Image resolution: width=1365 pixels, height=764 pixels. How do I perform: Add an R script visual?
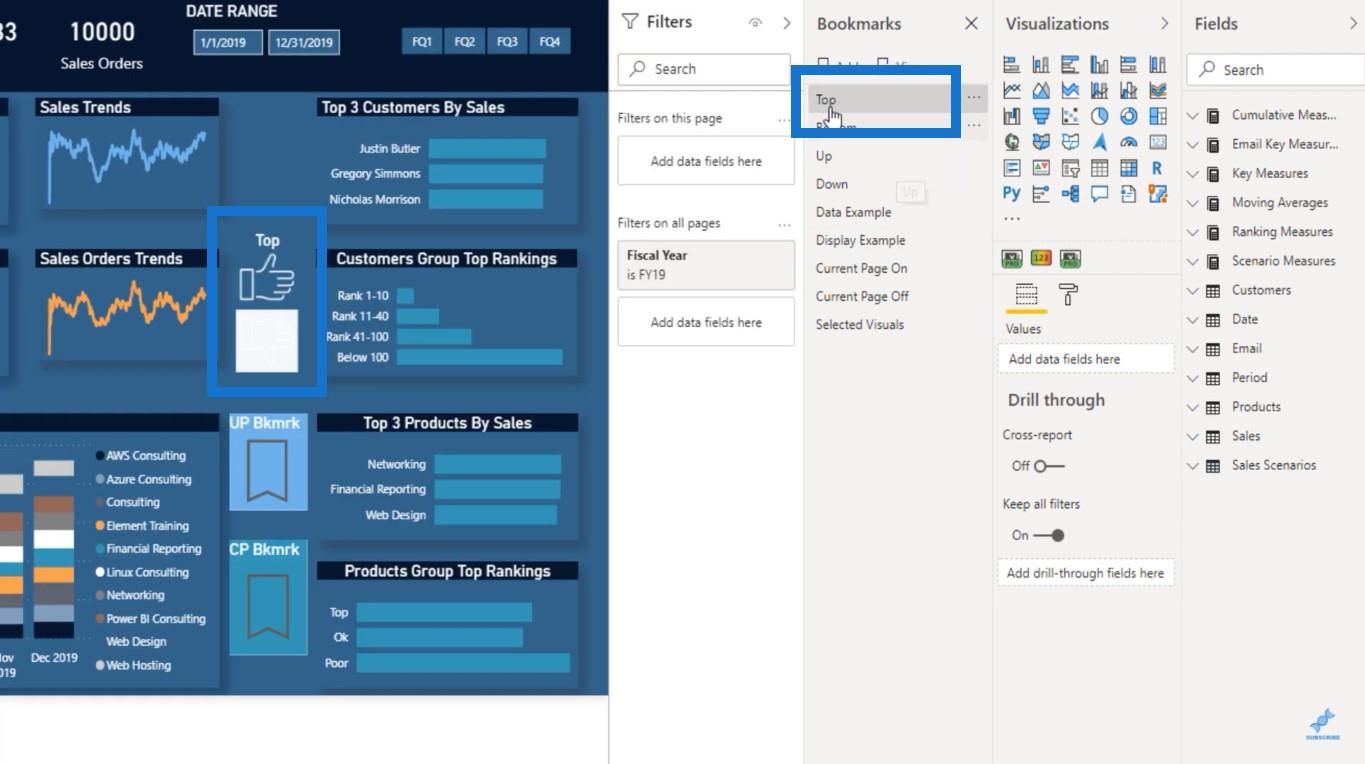coord(1158,168)
